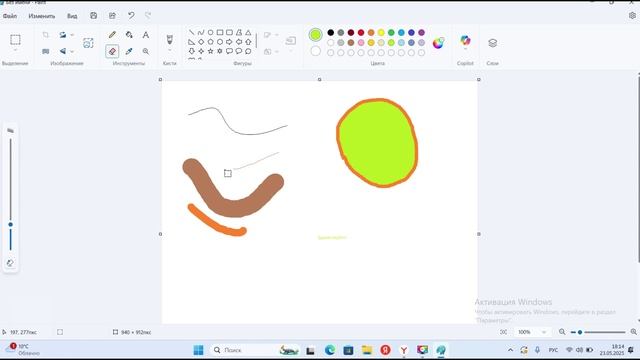Expand the Brushes dropdown arrow
The width and height of the screenshot is (640, 360).
(x=169, y=50)
